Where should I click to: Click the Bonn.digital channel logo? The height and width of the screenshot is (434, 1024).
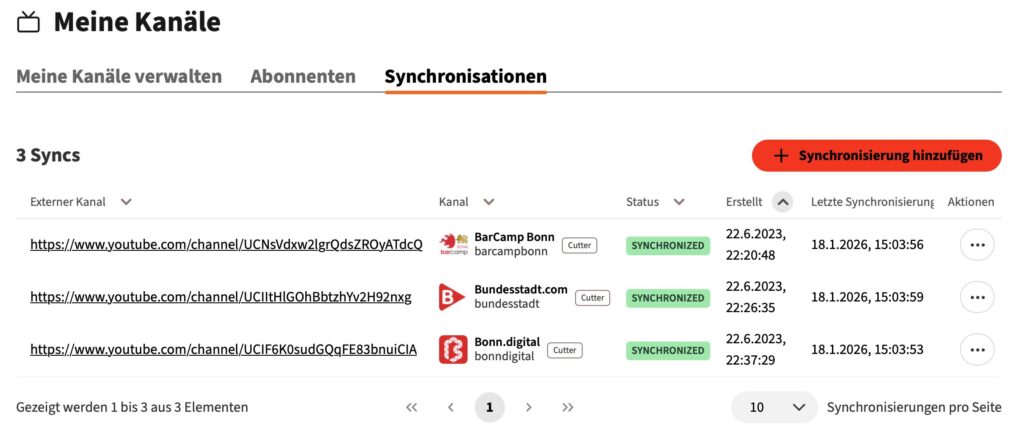point(452,350)
